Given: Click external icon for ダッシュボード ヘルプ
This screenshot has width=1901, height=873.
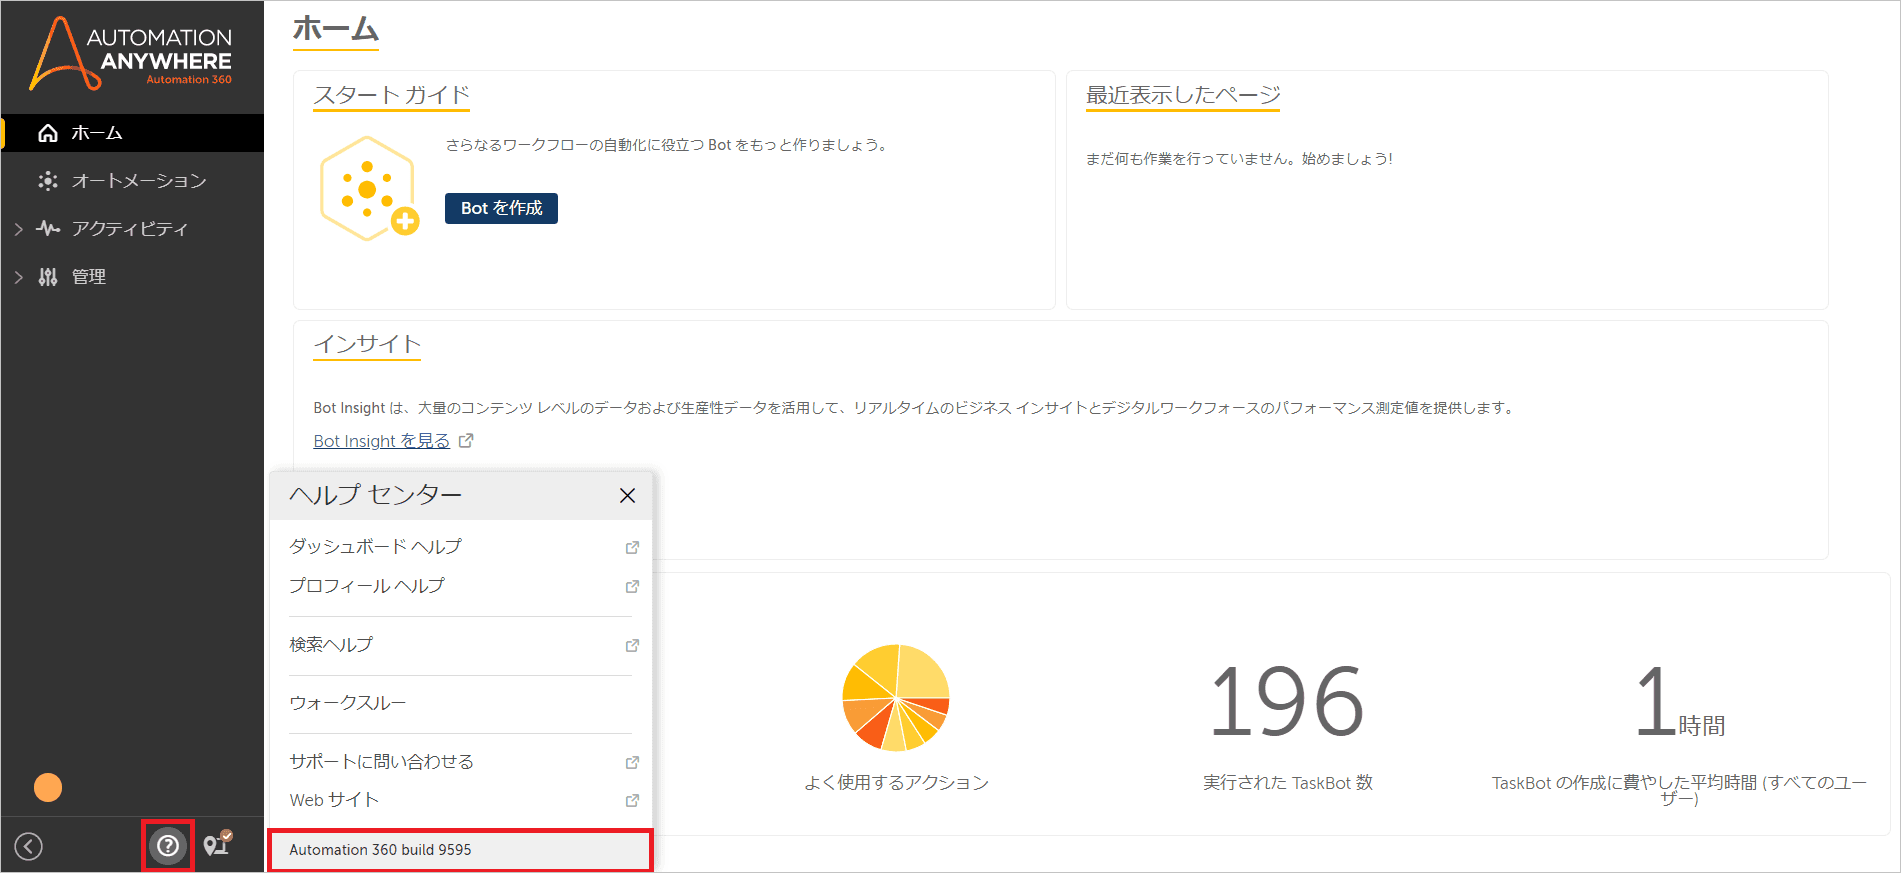Looking at the screenshot, I should tap(632, 547).
